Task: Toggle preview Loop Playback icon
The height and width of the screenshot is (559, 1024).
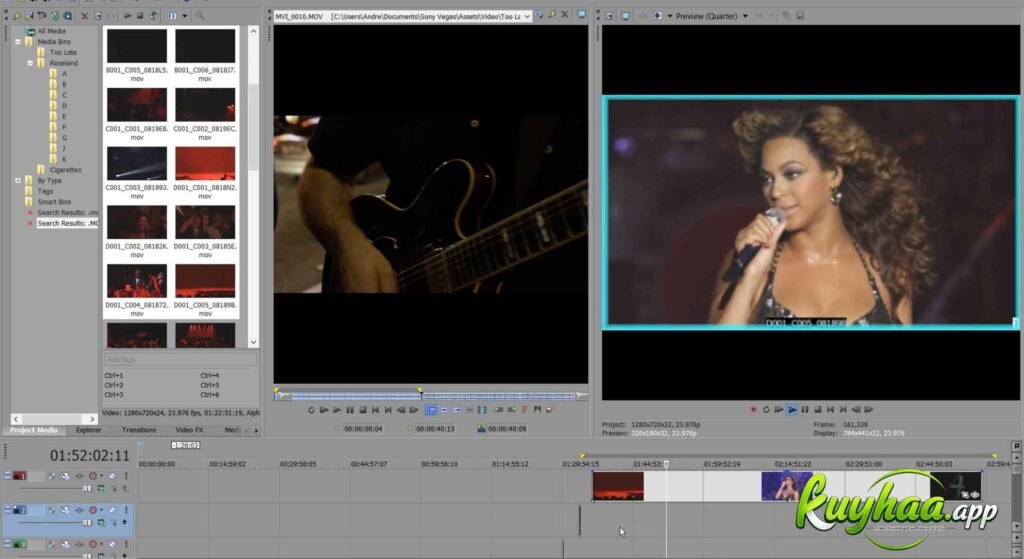Action: point(766,410)
